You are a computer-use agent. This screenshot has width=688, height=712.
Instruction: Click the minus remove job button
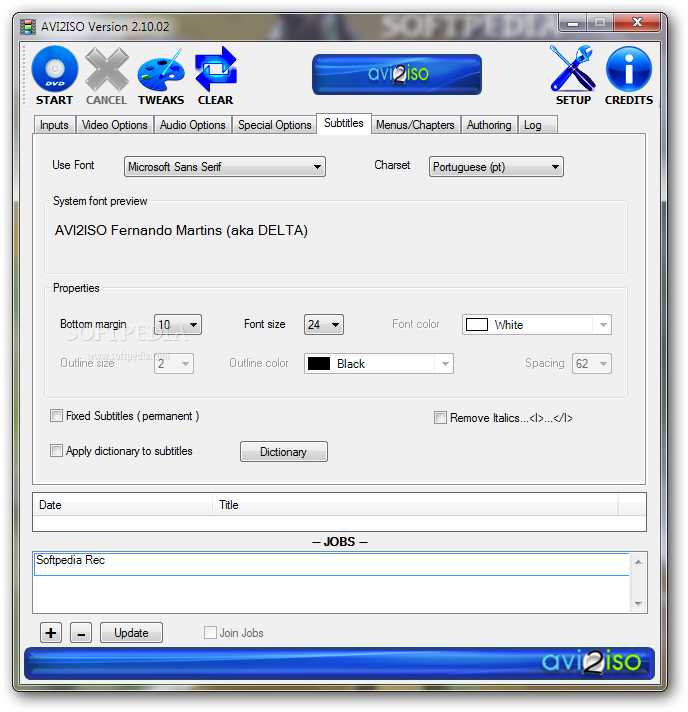[x=81, y=633]
